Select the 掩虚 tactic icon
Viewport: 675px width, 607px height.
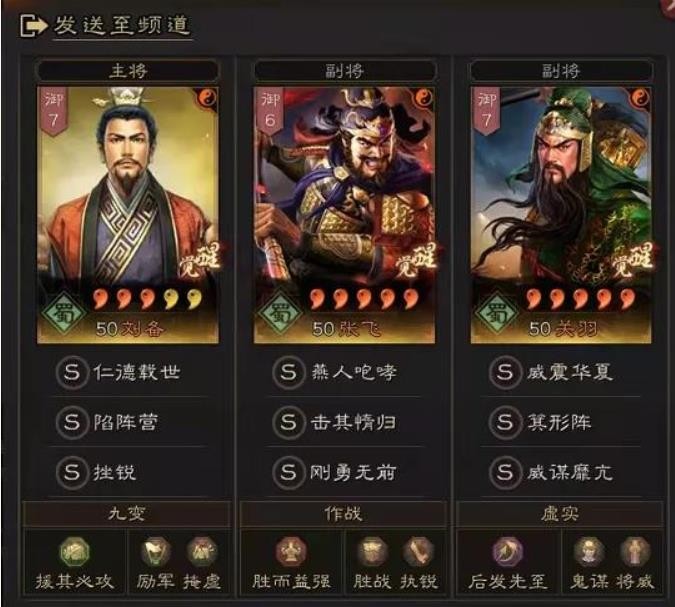coord(201,552)
